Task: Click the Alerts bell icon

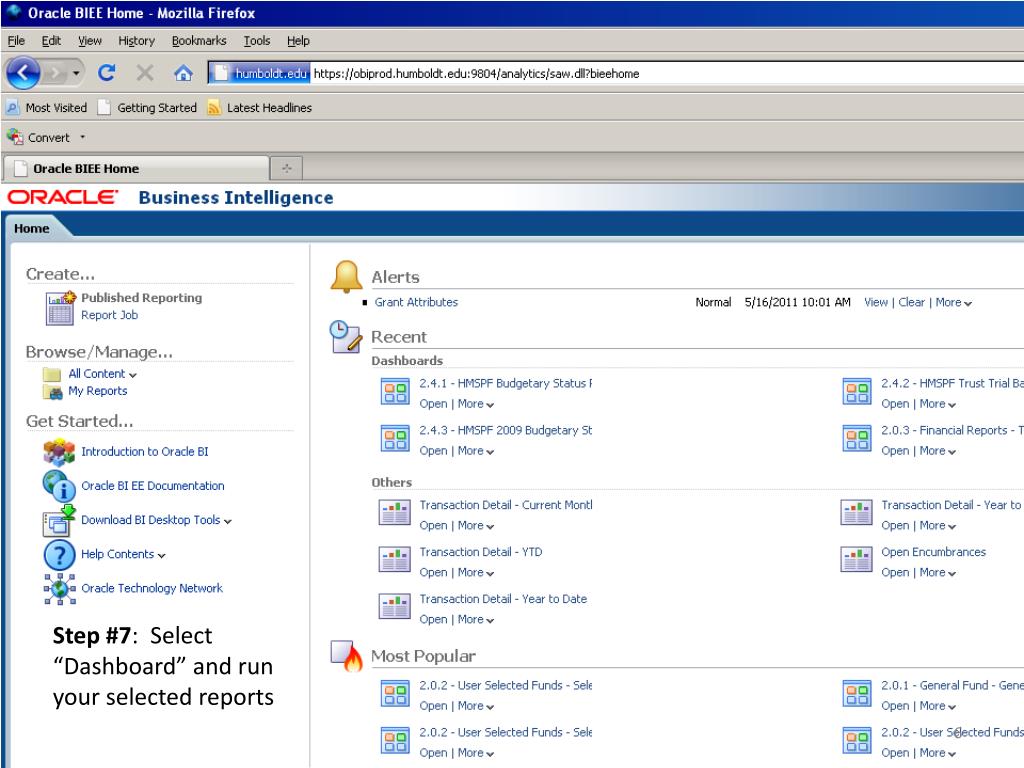Action: tap(346, 277)
